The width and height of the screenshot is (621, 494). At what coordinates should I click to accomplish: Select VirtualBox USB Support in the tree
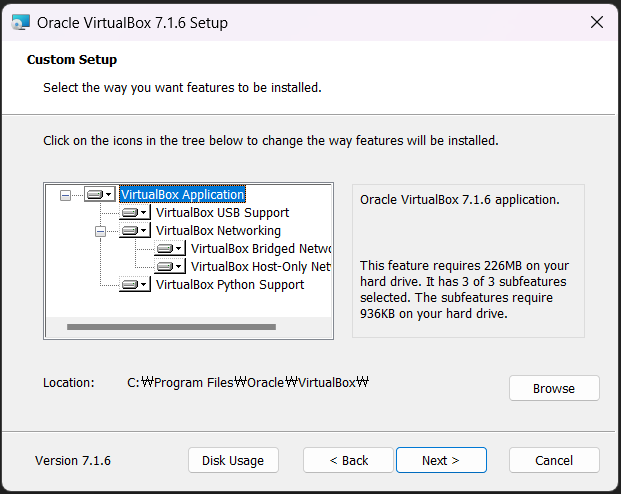(222, 213)
